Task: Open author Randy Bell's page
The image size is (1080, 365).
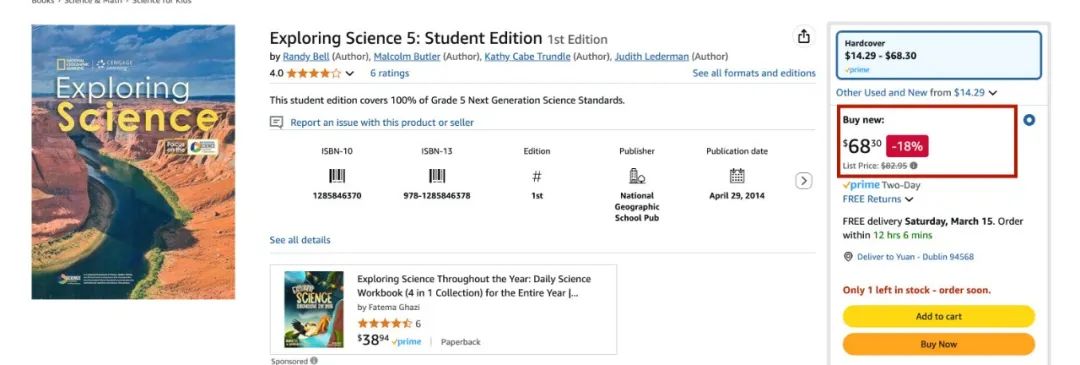Action: [306, 56]
